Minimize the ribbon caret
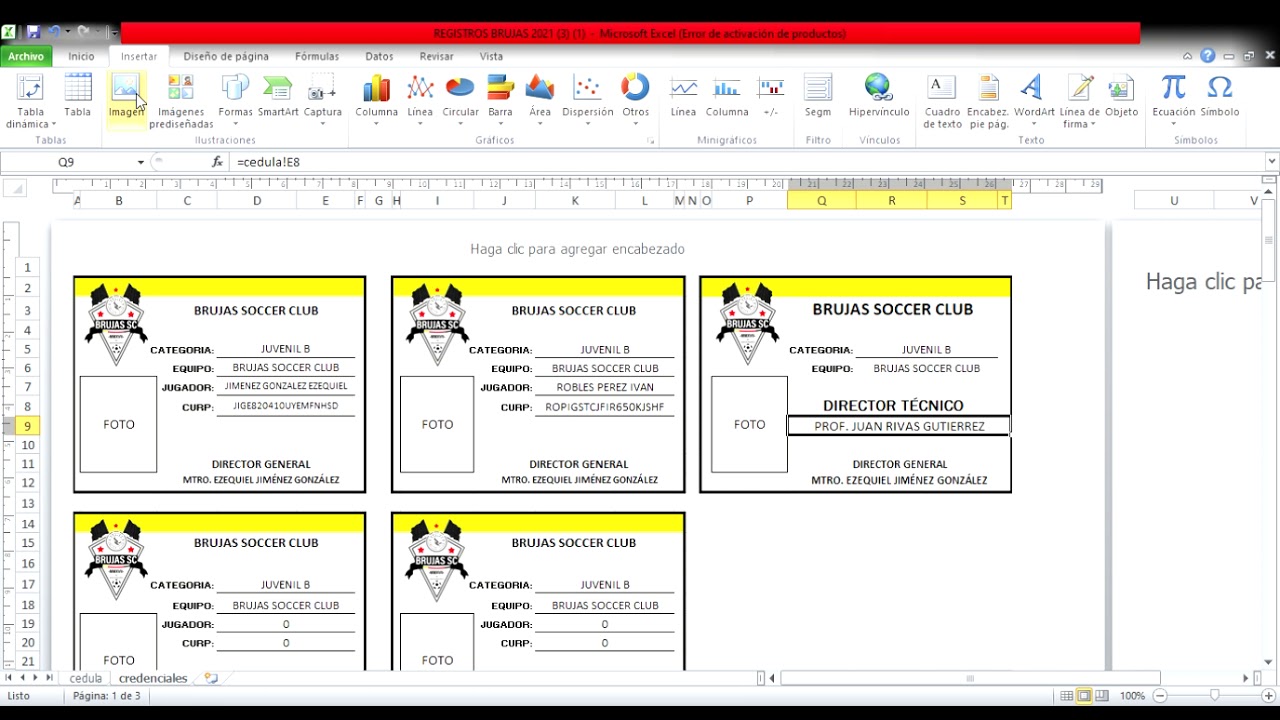Image resolution: width=1280 pixels, height=720 pixels. click(x=1187, y=56)
